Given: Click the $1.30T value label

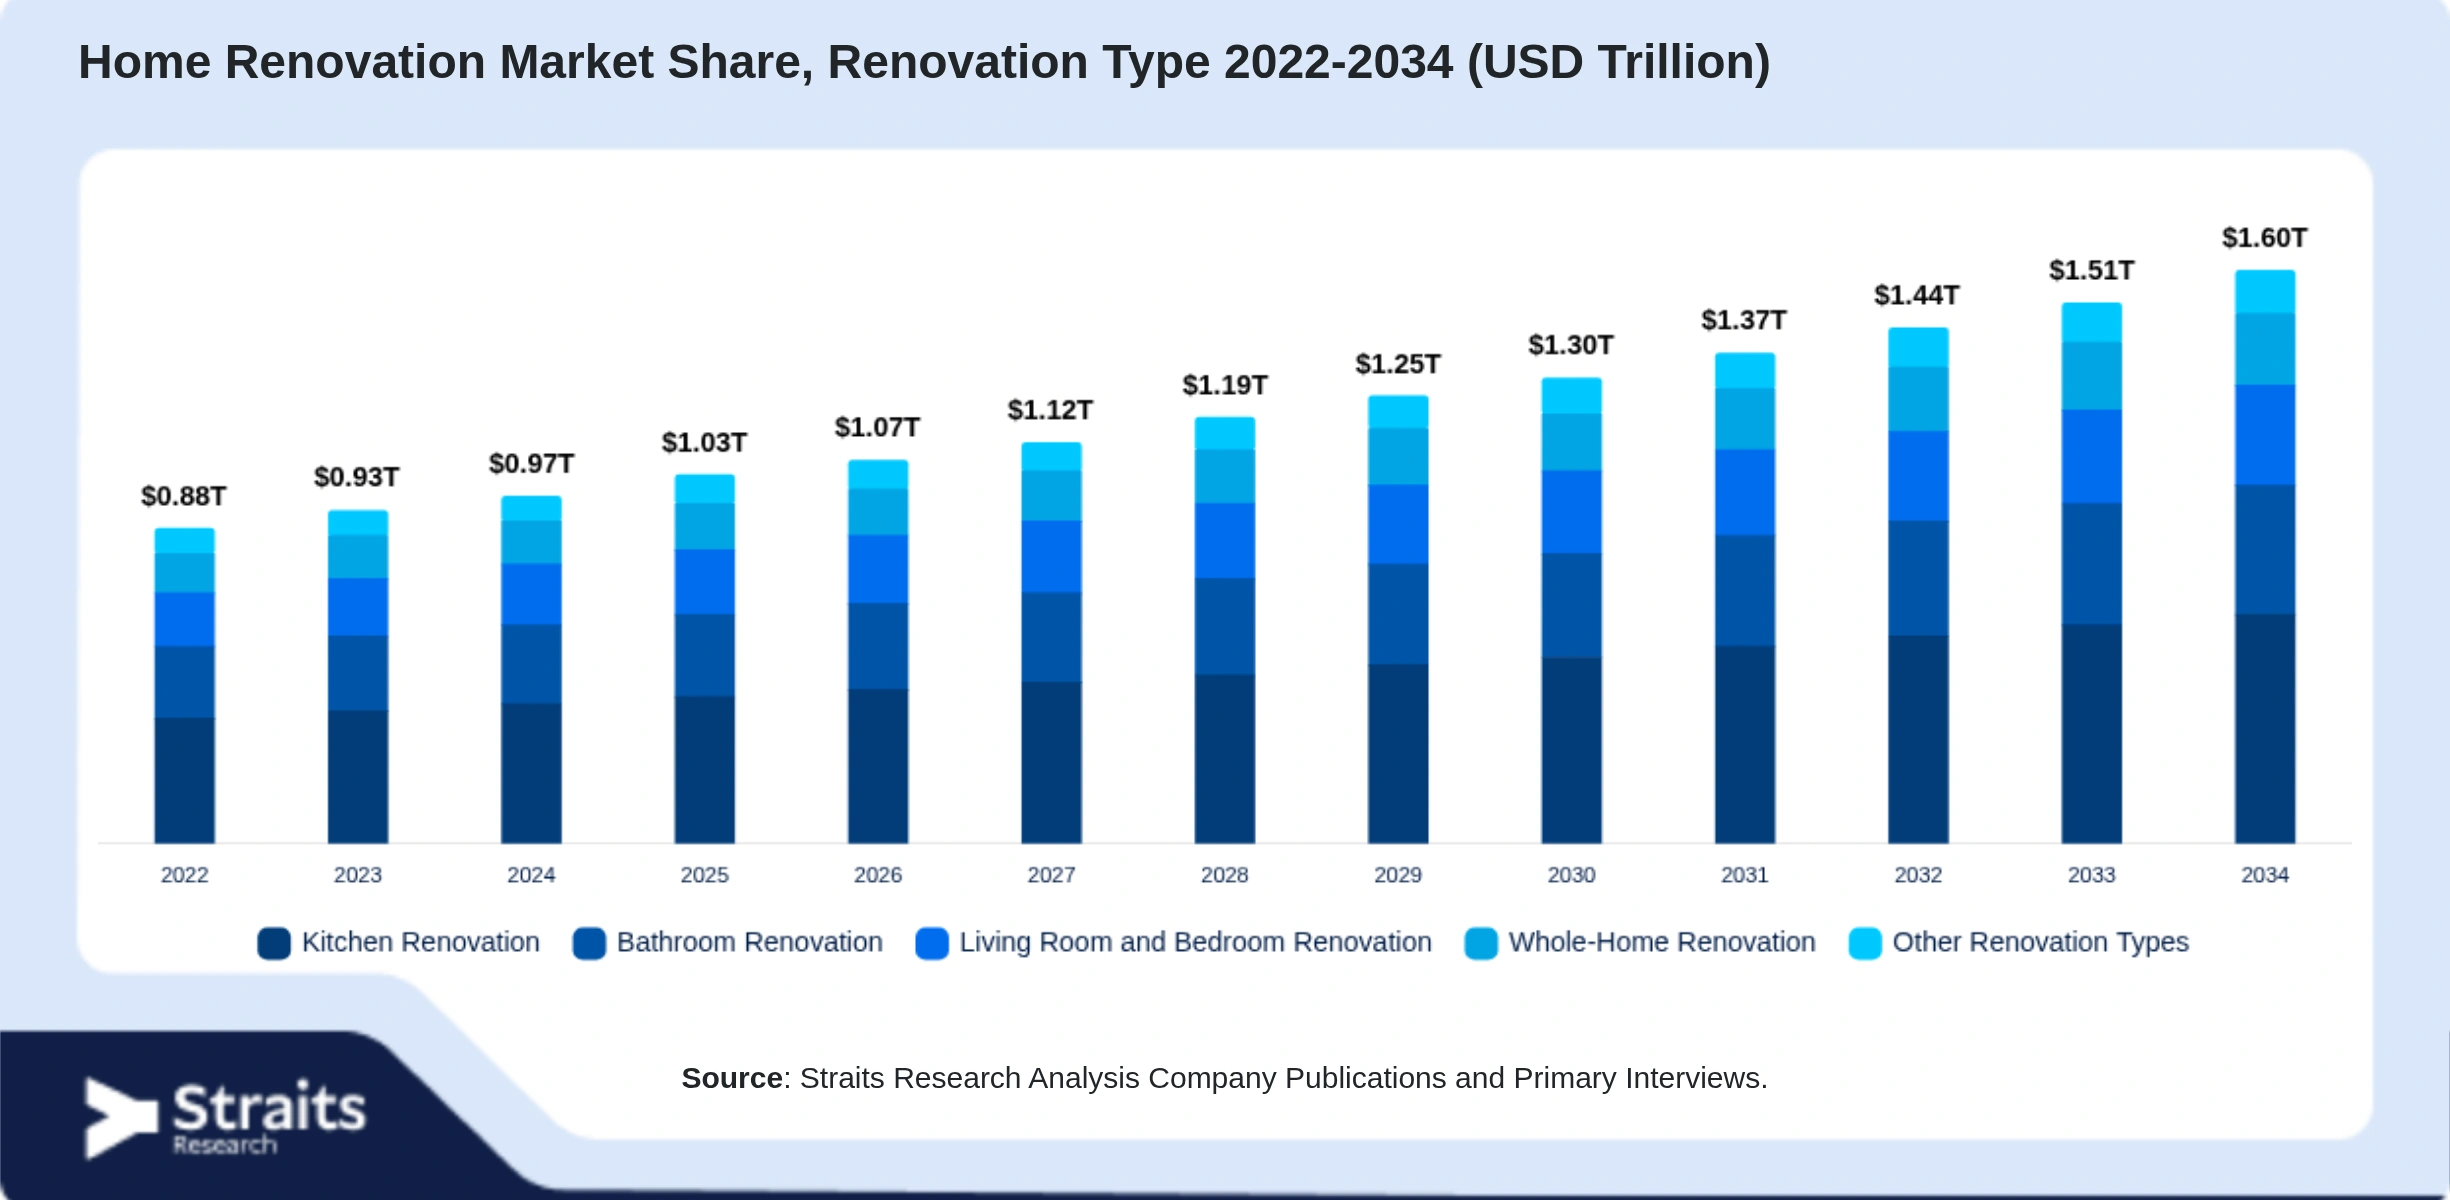Looking at the screenshot, I should tap(1571, 345).
